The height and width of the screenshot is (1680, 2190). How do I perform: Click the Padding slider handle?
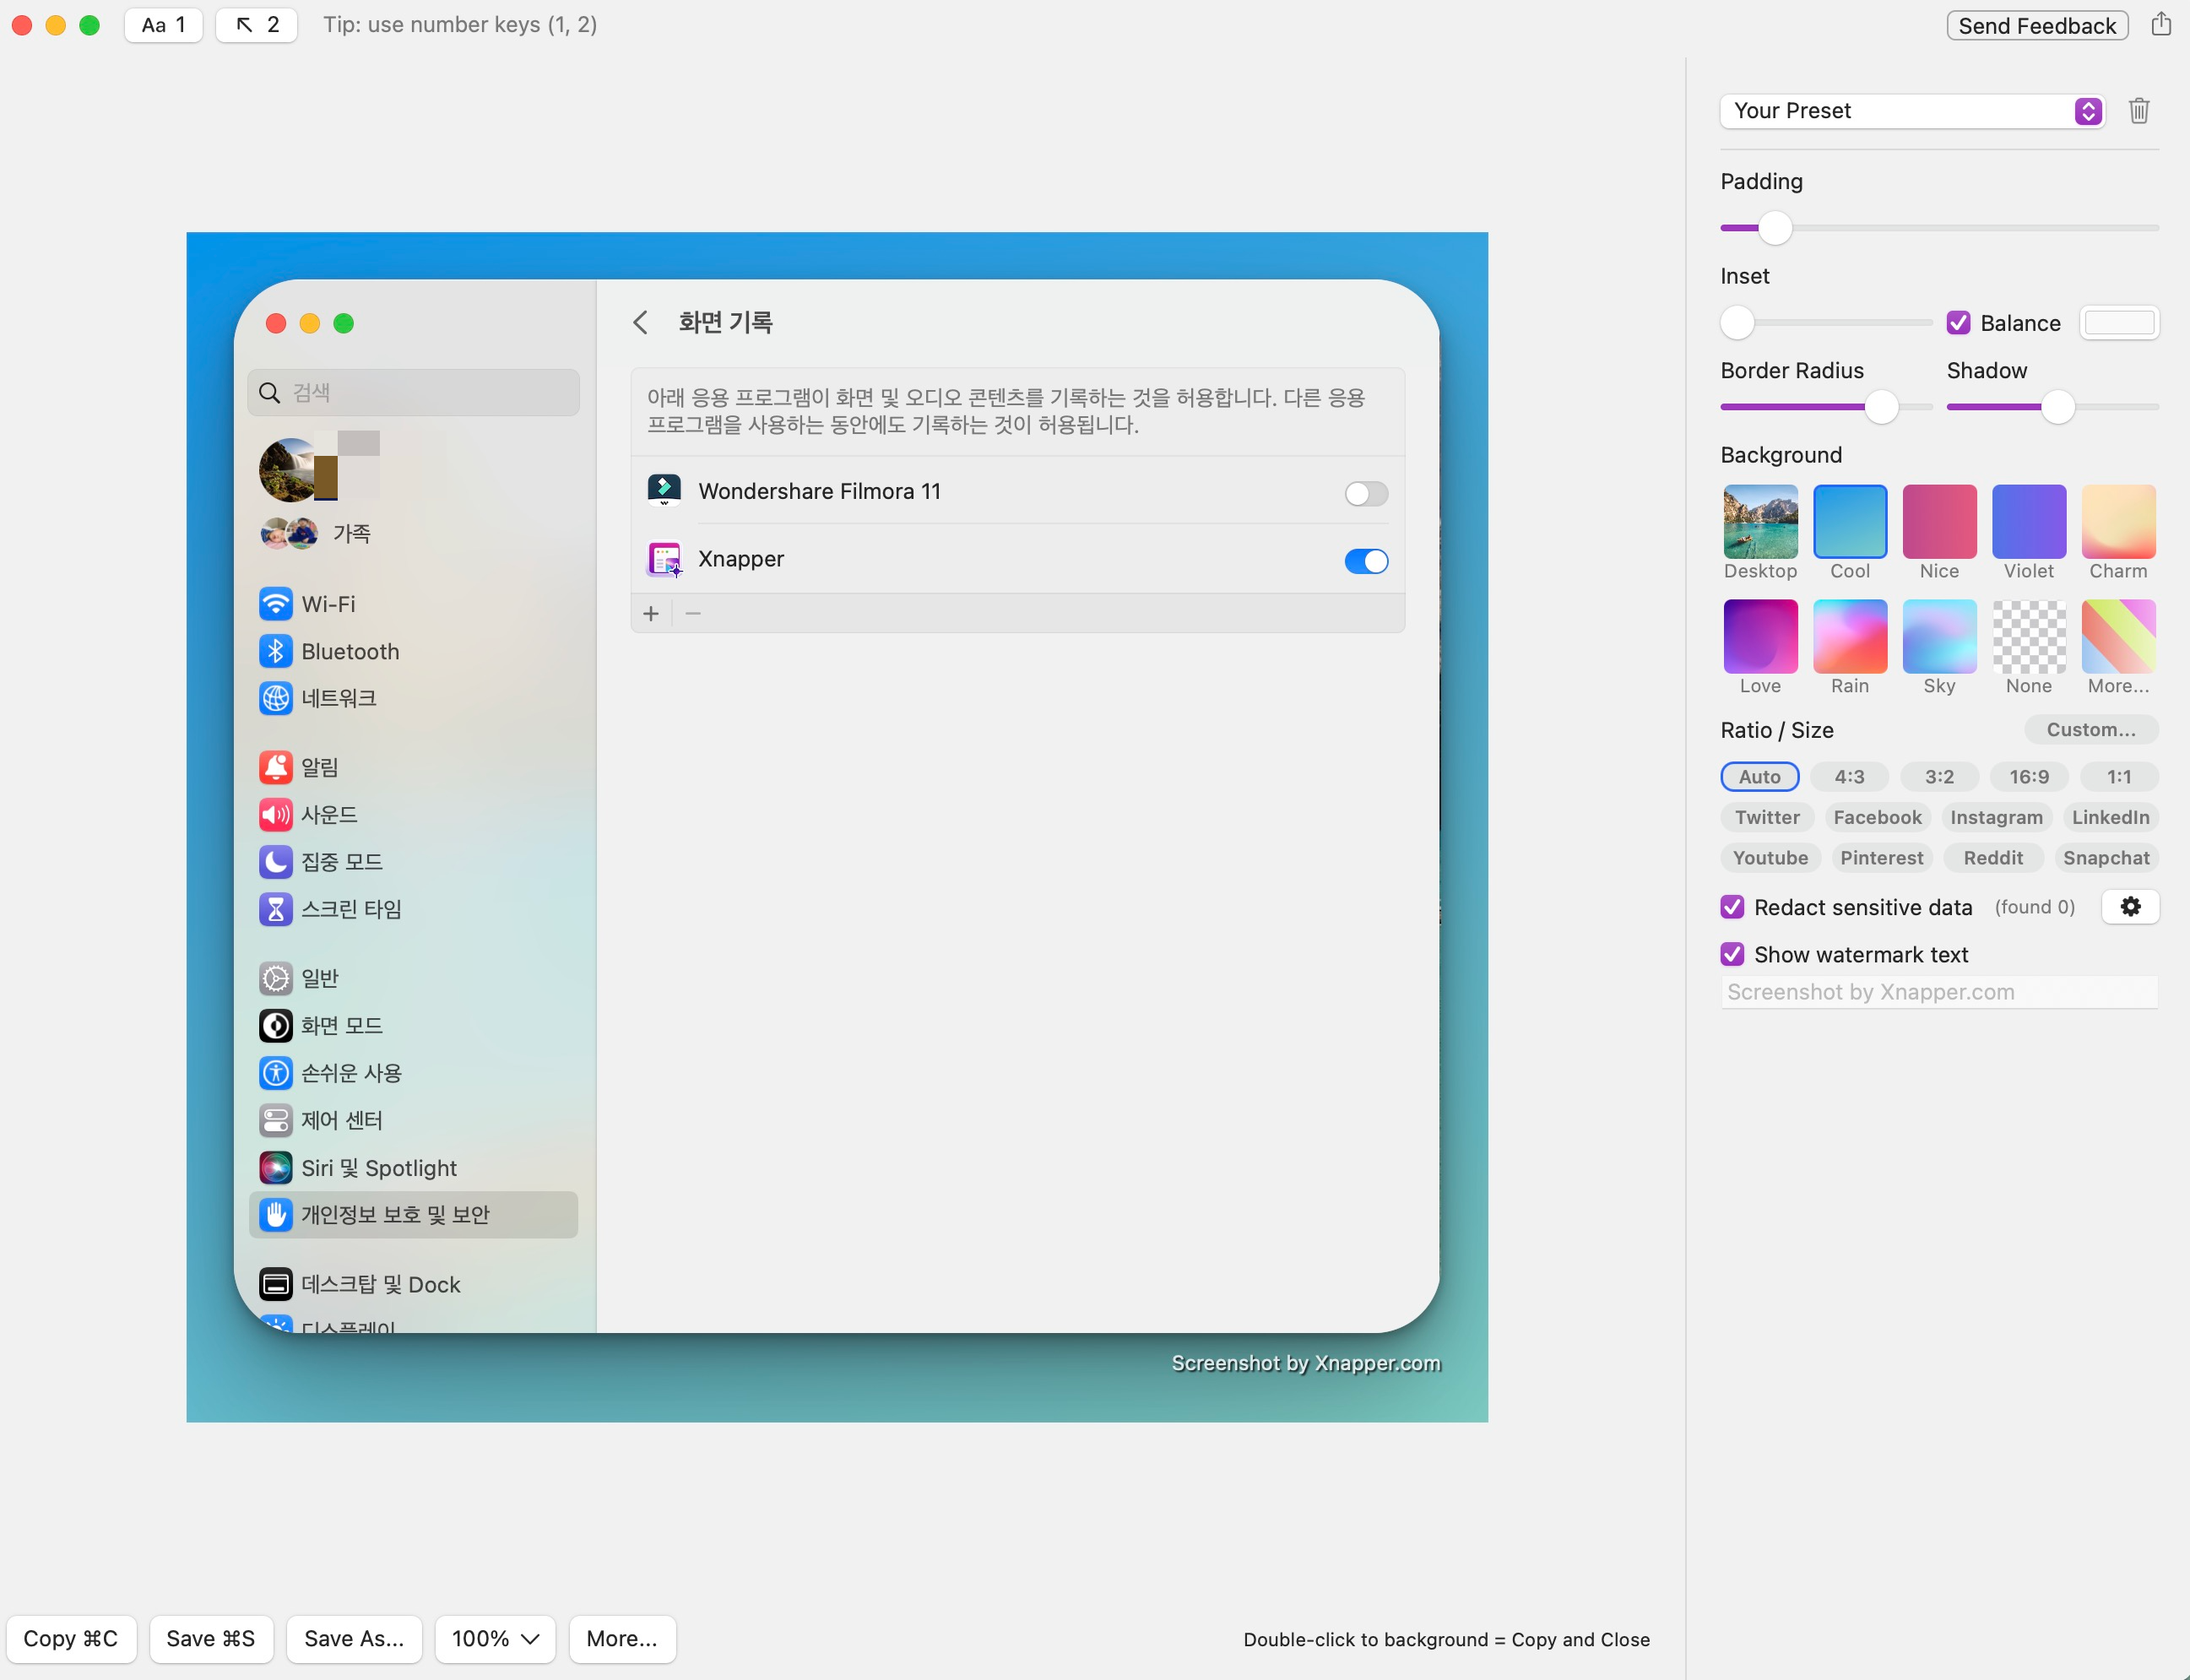coord(1774,228)
